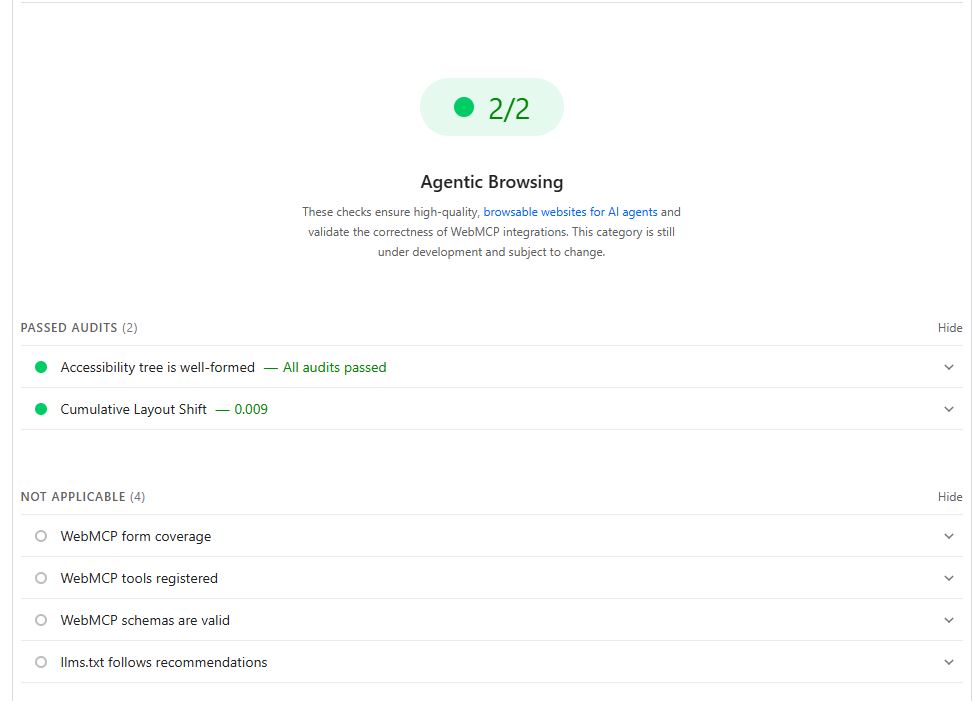Expand llms.txt follows recommendations chevron
975x701 pixels.
click(x=949, y=662)
